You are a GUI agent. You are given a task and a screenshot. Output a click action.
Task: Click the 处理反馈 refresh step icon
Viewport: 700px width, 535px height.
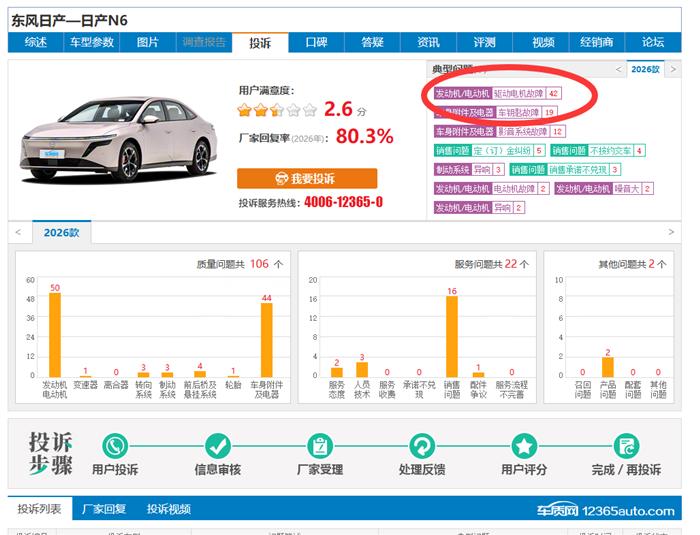point(422,446)
